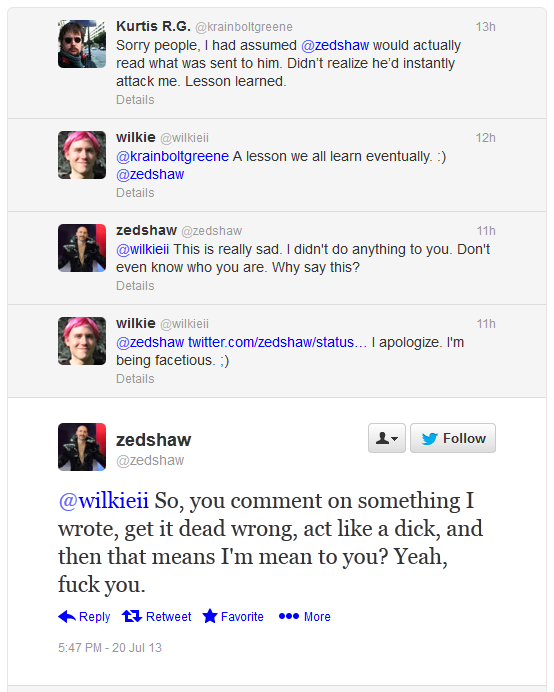554x692 pixels.
Task: Expand Details under Kurtis R.G. tweet
Action: pos(135,100)
